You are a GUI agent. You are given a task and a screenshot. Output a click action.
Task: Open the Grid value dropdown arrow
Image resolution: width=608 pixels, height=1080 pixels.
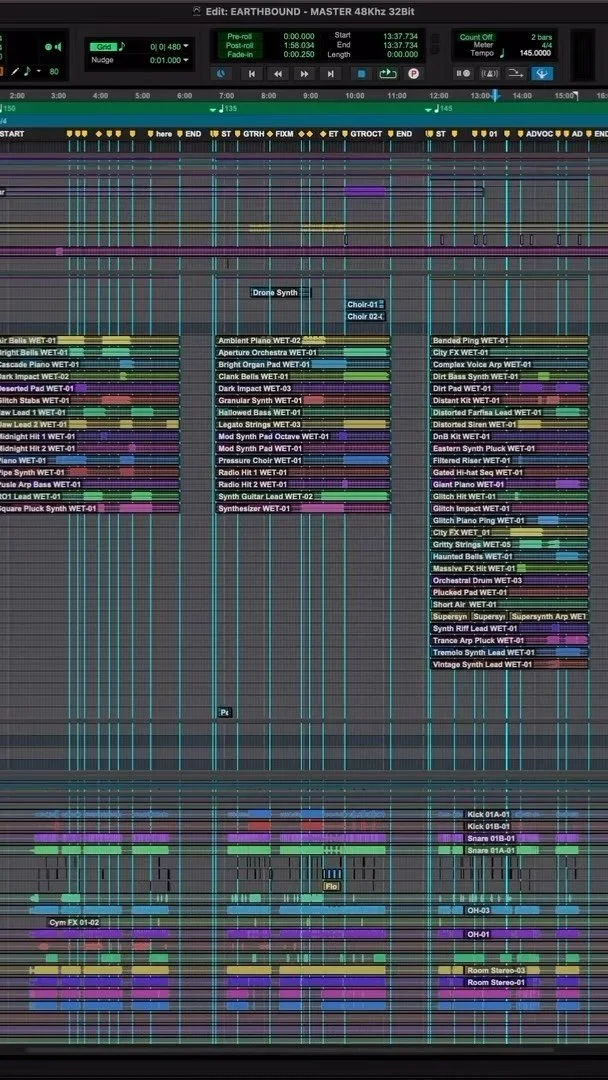click(186, 47)
